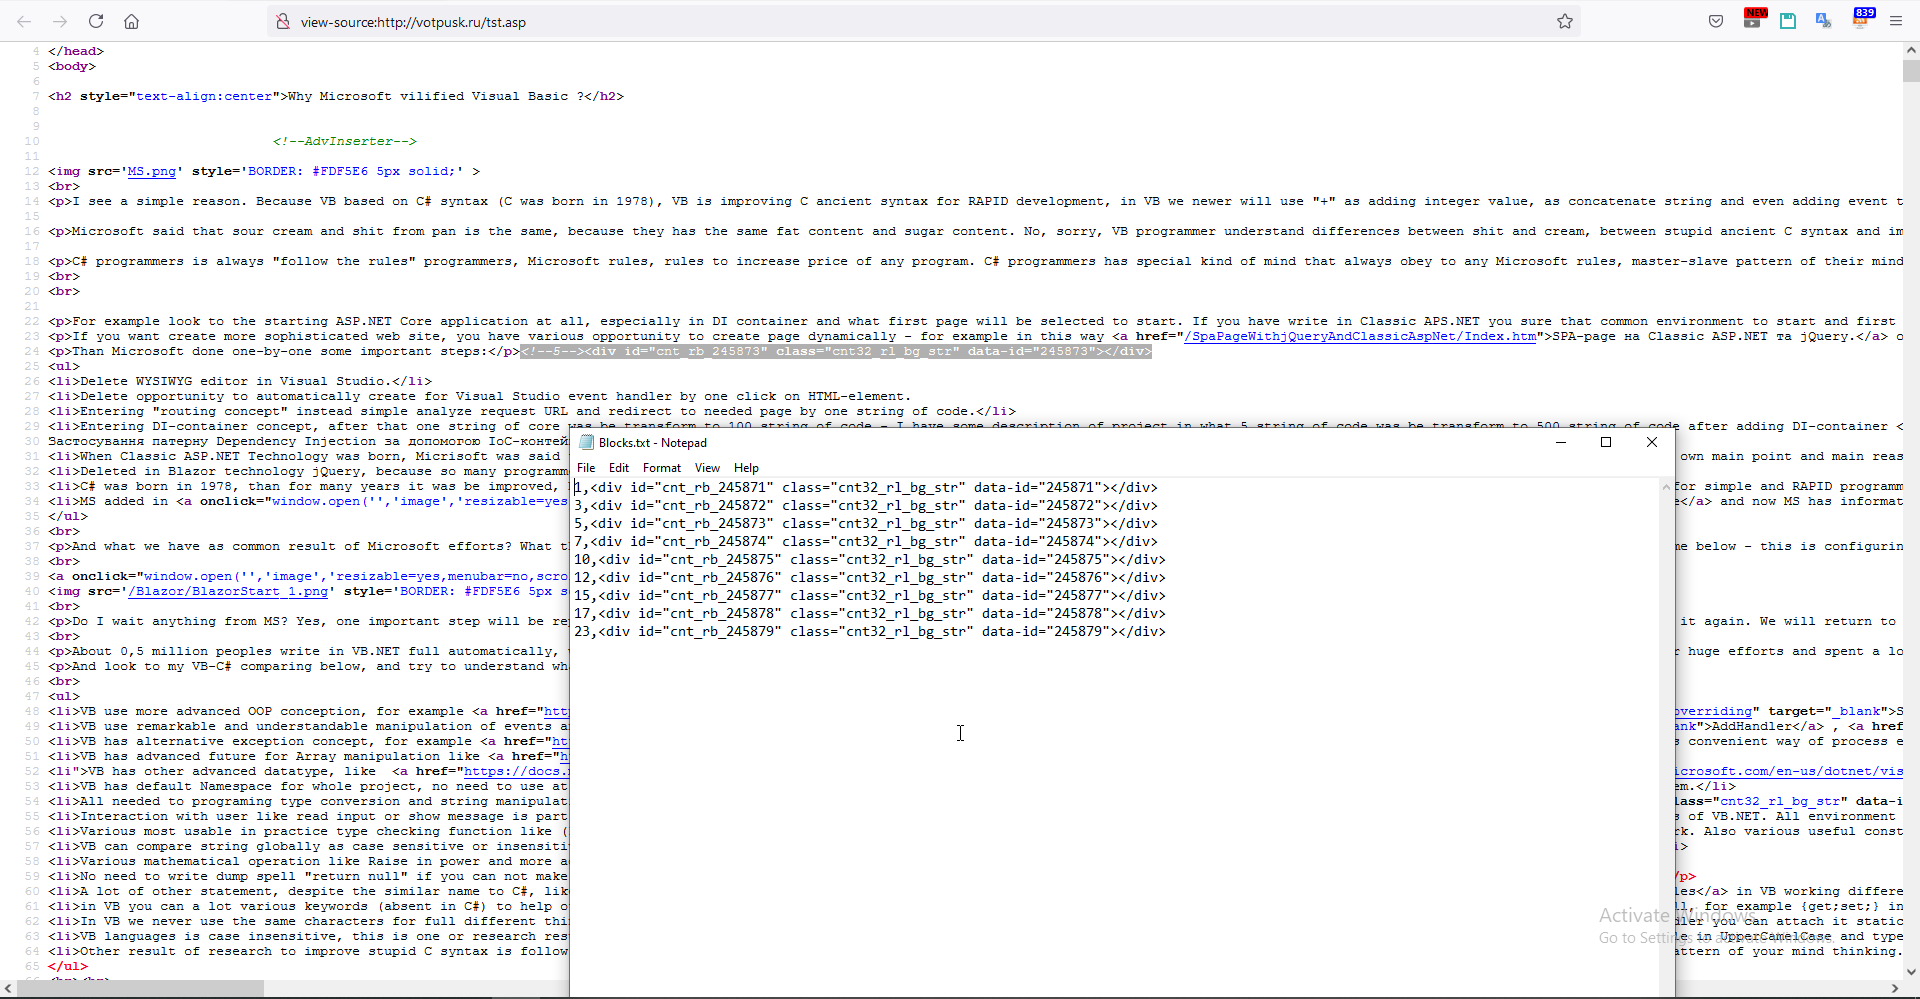Open the File menu in Notepad

tap(586, 467)
